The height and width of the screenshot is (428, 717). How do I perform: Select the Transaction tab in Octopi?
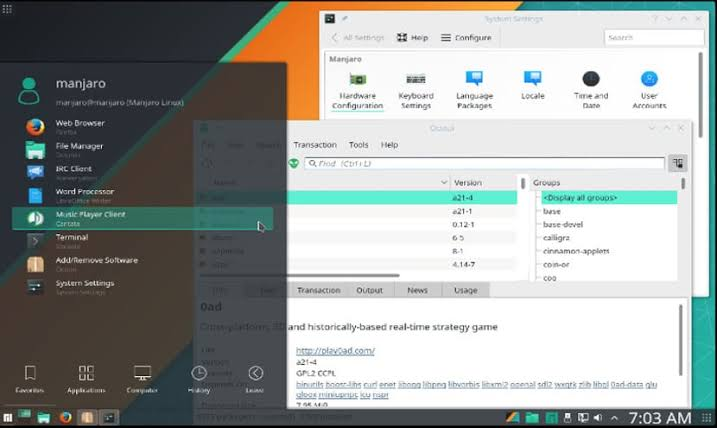pos(319,290)
